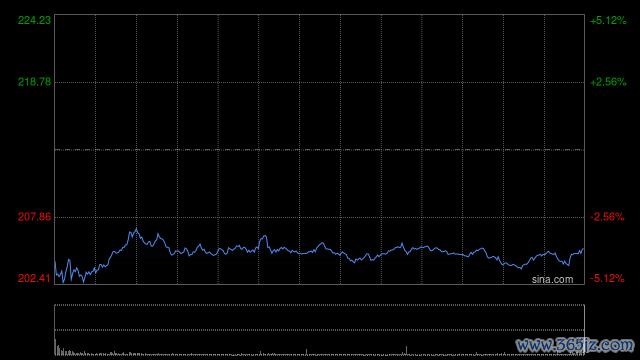This screenshot has width=640, height=360.
Task: Click the 202.41 bottom price label
Action: (34, 278)
